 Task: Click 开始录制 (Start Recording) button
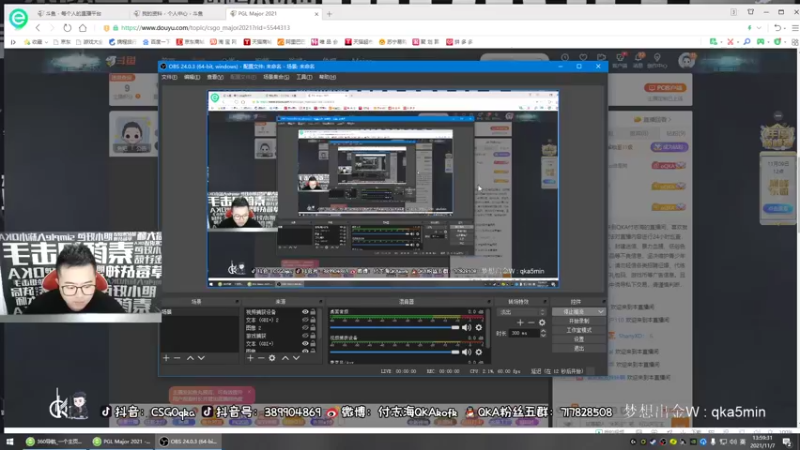(x=578, y=321)
